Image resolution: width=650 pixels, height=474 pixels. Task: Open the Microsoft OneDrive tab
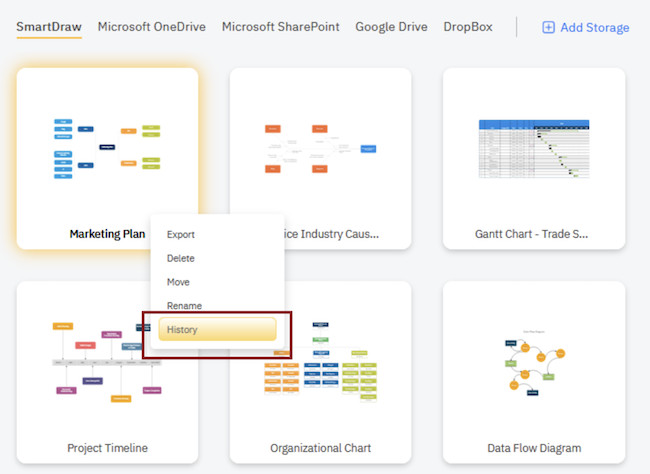tap(152, 27)
